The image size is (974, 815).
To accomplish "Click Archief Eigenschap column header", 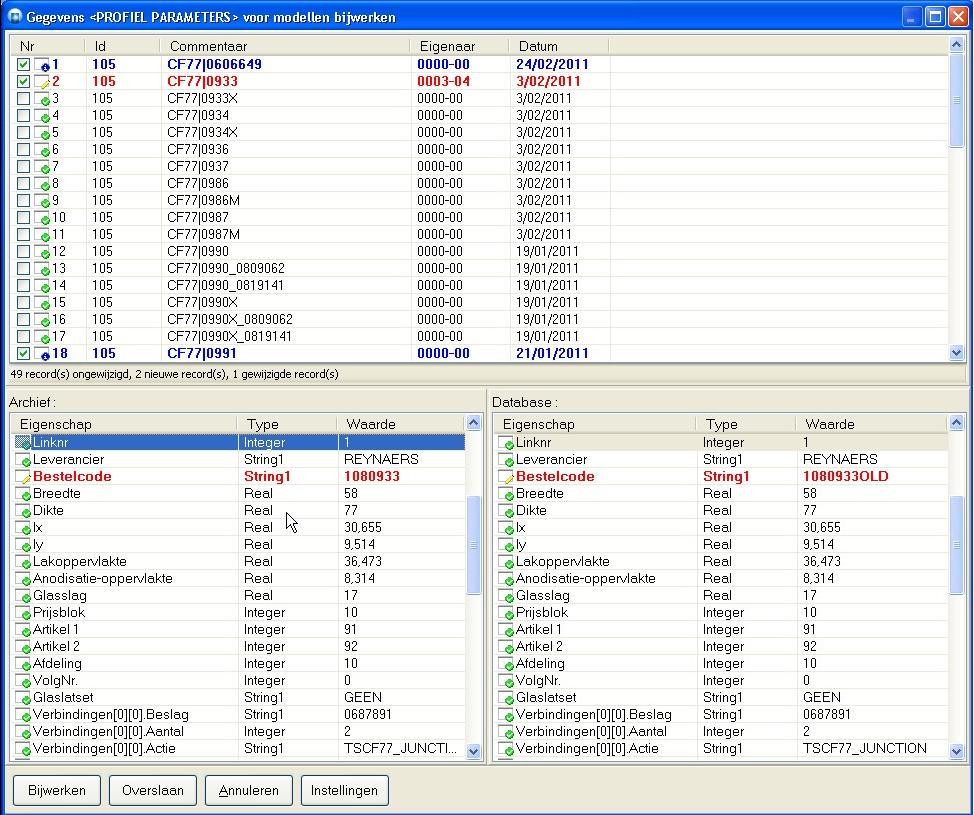I will [x=124, y=424].
